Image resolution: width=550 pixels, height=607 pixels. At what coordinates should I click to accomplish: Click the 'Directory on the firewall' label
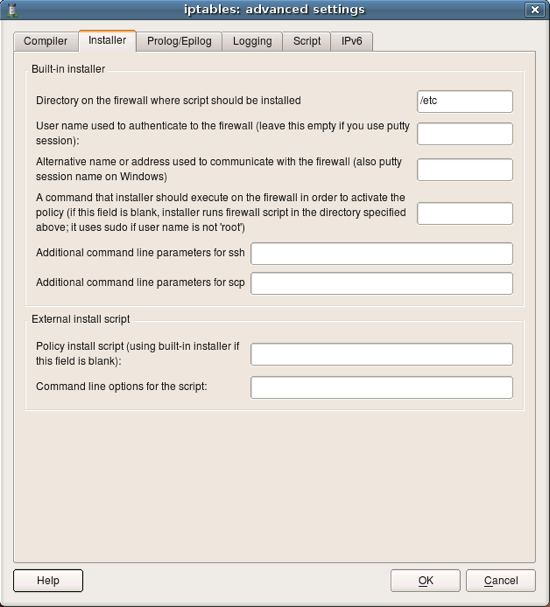[168, 101]
